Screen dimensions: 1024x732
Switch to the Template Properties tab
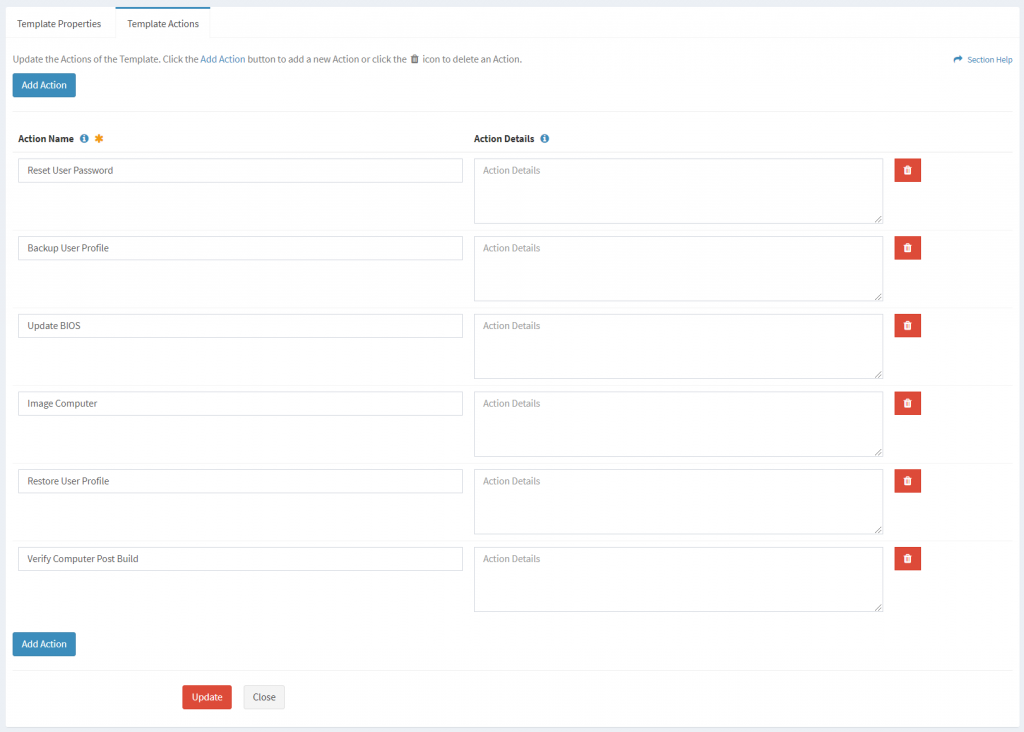tap(60, 22)
